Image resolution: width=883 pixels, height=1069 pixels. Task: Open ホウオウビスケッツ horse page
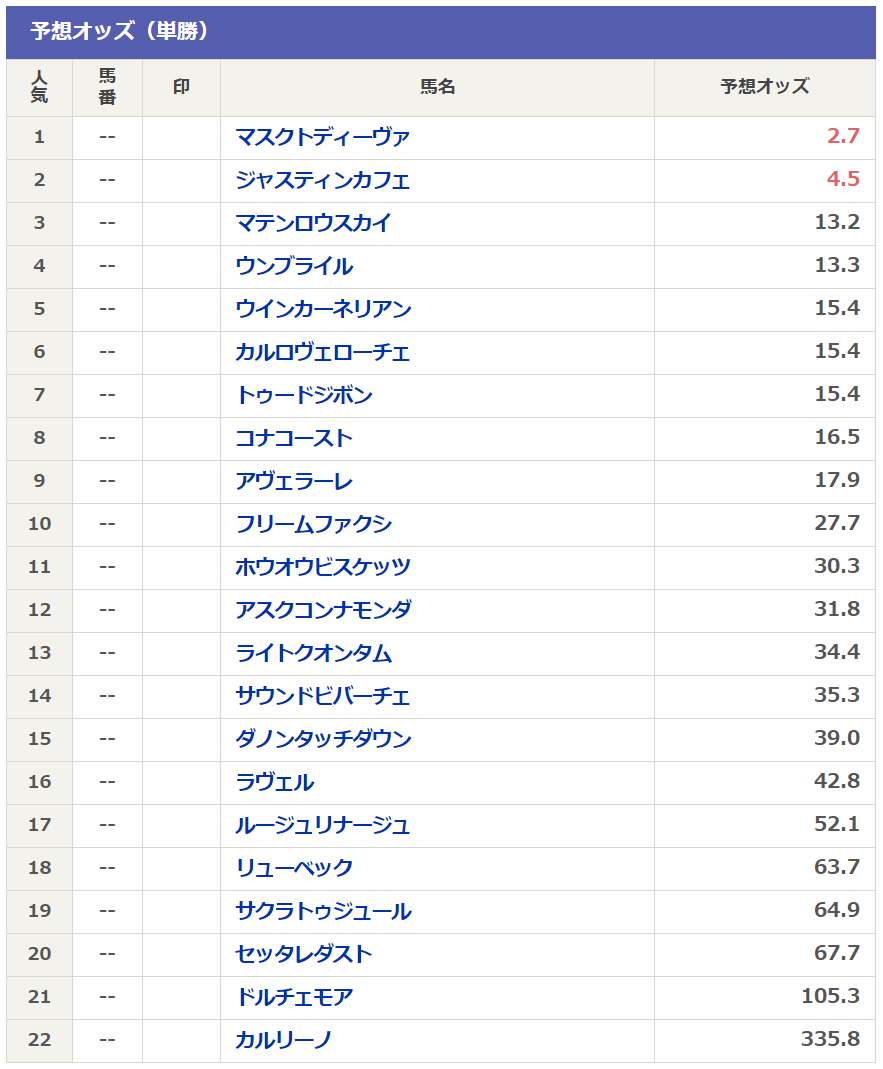pos(323,567)
